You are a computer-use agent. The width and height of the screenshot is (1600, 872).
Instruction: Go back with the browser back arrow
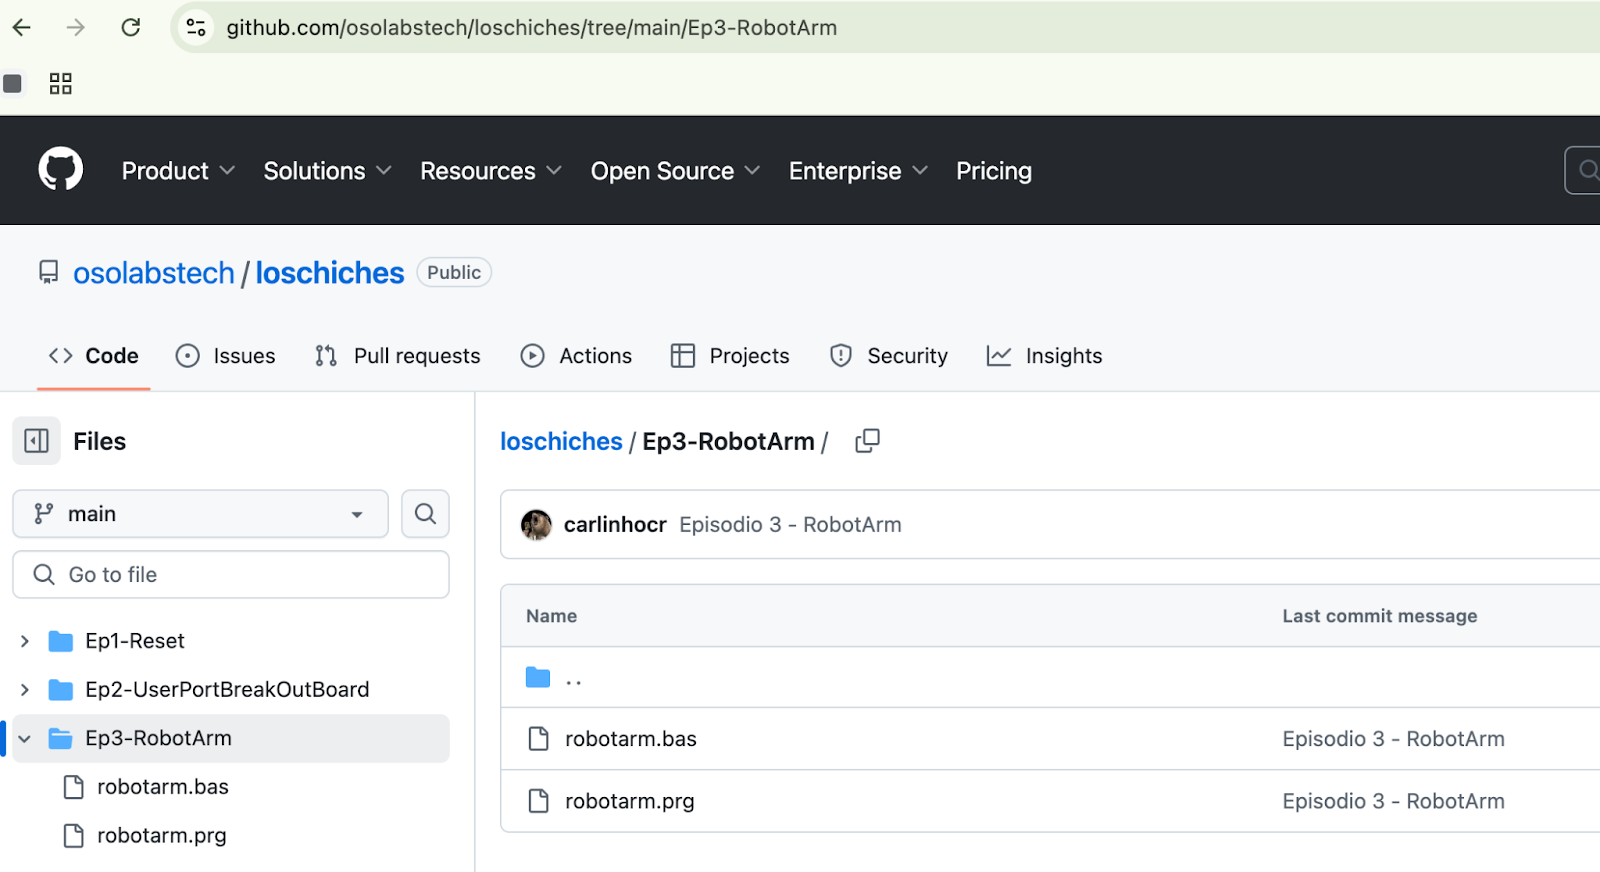tap(22, 27)
